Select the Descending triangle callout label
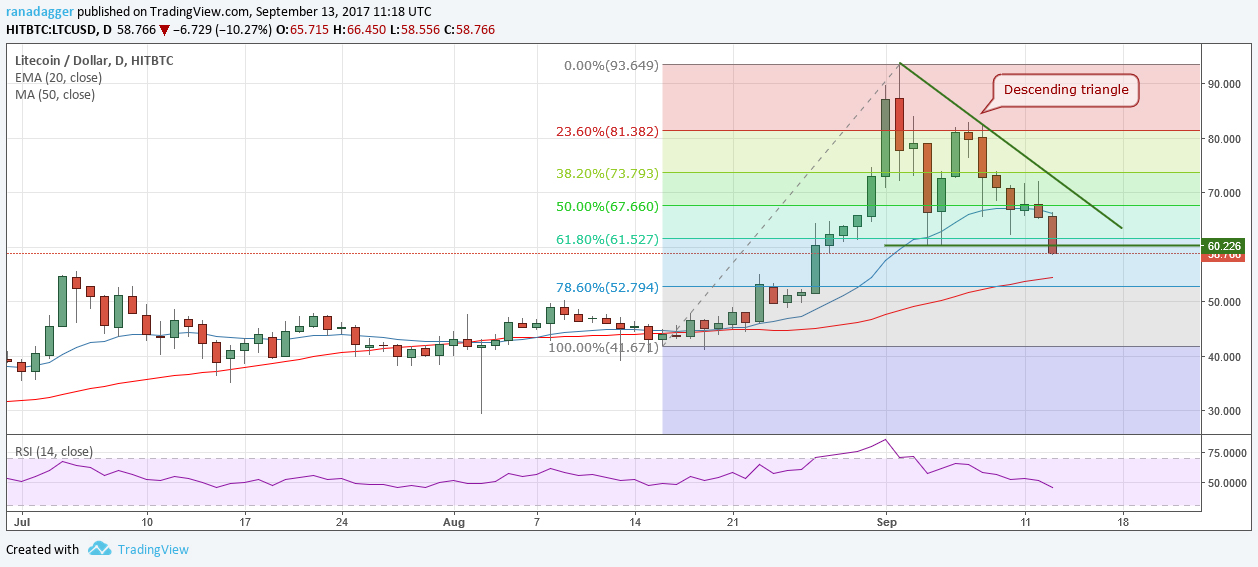This screenshot has height=567, width=1258. pos(1065,90)
